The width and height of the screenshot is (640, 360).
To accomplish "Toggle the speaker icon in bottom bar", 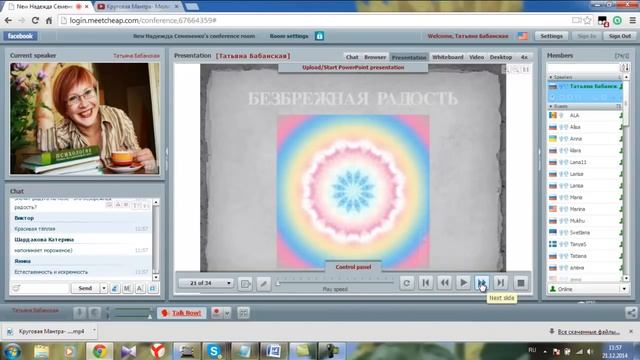I will click(95, 313).
